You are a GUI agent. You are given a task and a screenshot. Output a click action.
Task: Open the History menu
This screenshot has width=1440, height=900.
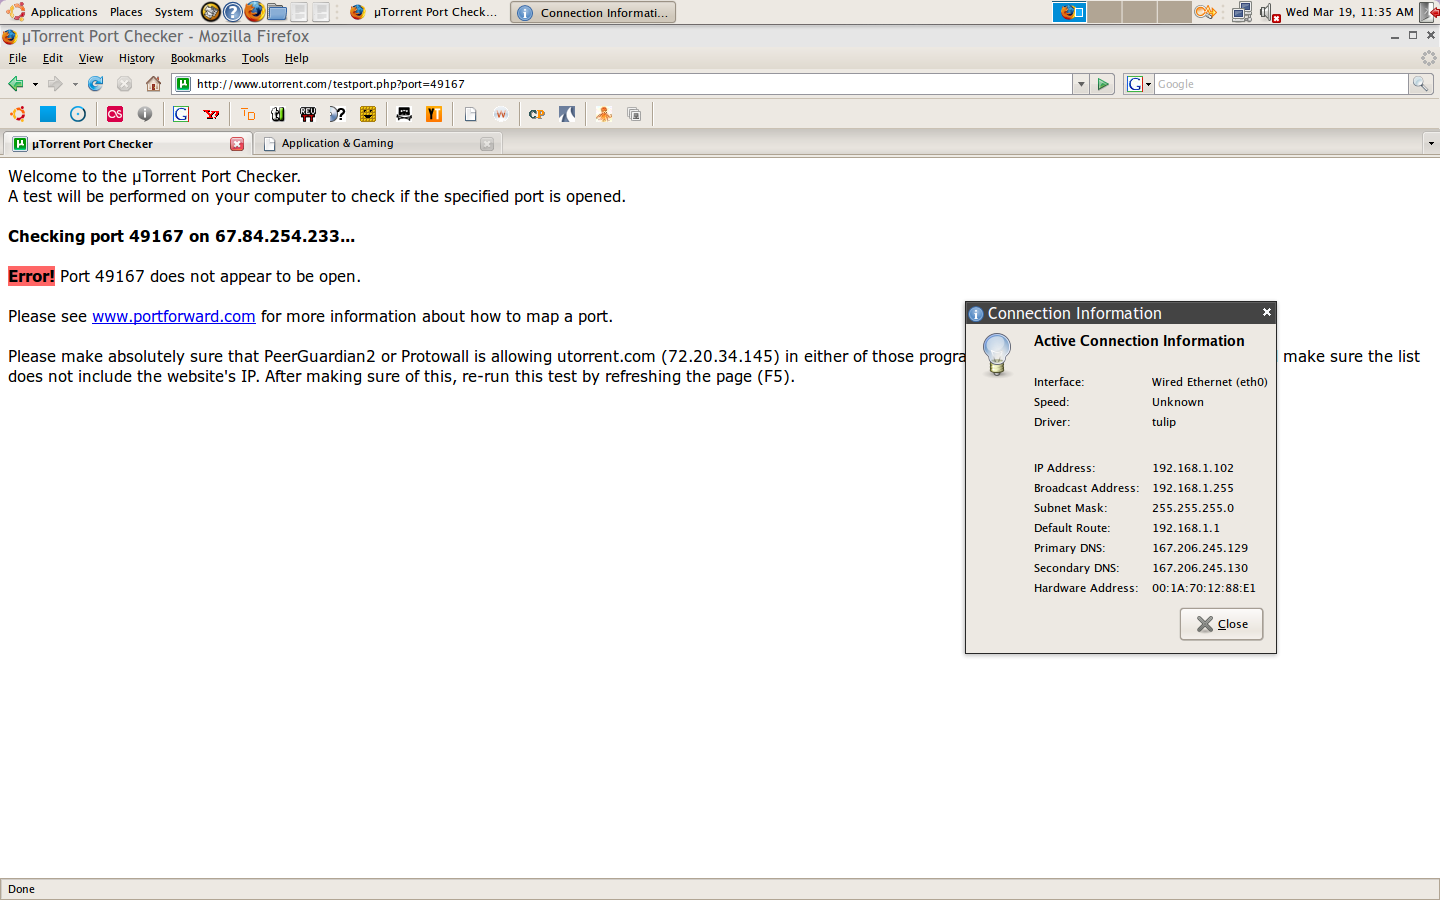tap(137, 58)
